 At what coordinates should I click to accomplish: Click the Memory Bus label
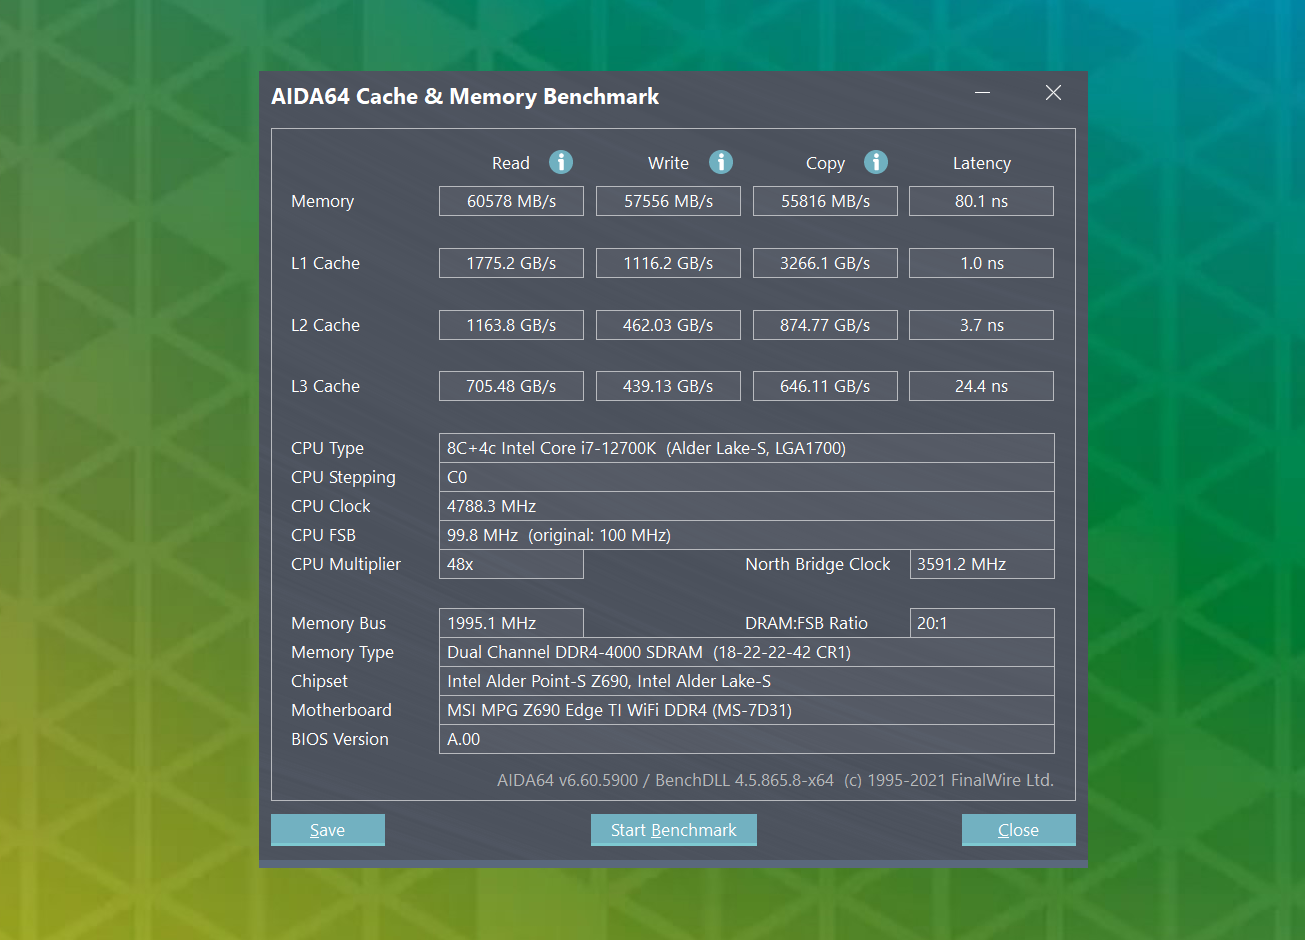[x=338, y=624]
